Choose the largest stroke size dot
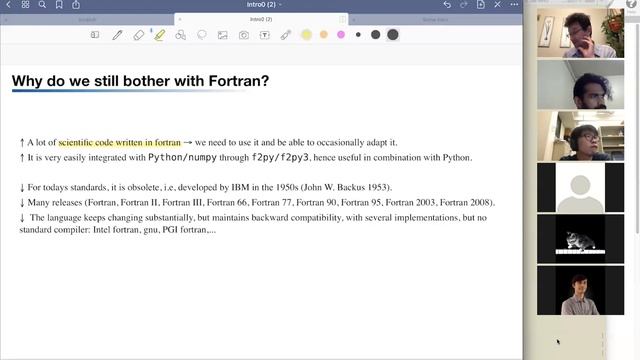This screenshot has width=640, height=360. (x=393, y=35)
